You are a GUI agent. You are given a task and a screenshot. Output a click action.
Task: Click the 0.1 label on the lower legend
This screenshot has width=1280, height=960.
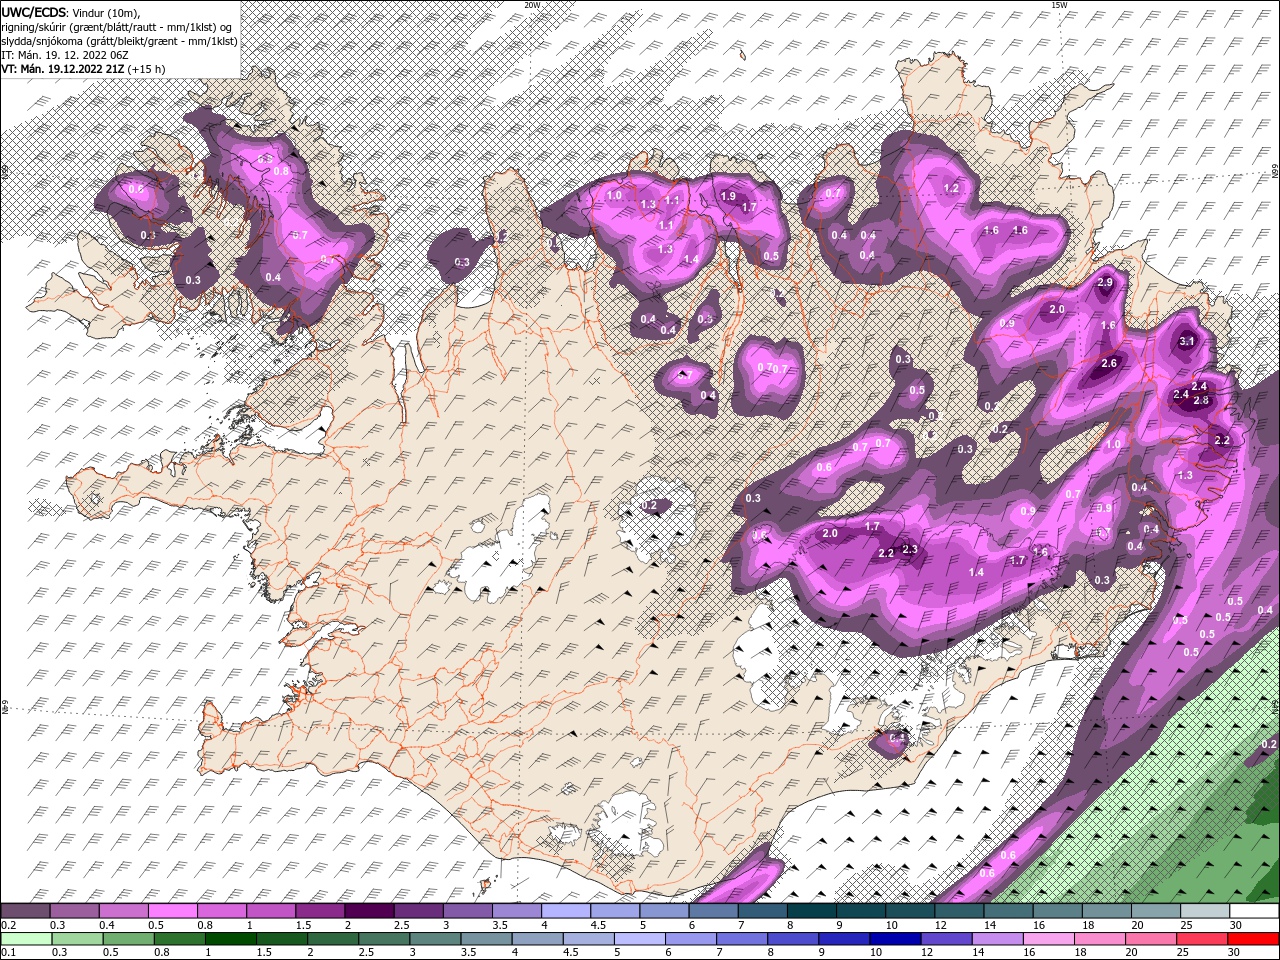tap(7, 953)
